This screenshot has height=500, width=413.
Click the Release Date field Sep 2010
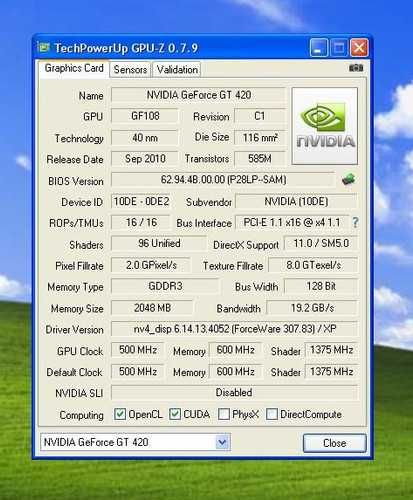pos(145,159)
